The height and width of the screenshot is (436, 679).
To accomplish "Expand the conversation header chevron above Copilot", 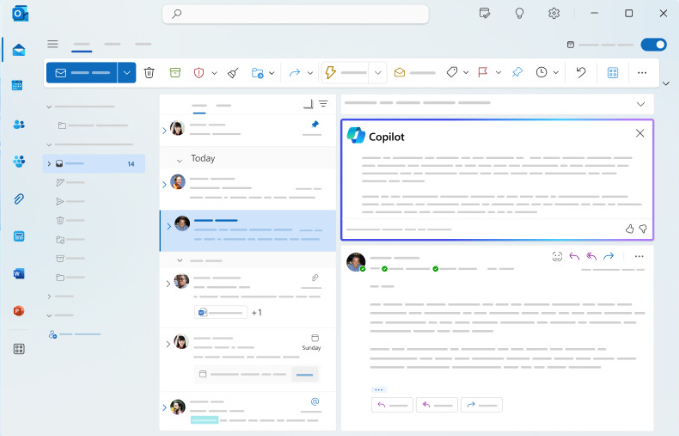I will click(641, 104).
